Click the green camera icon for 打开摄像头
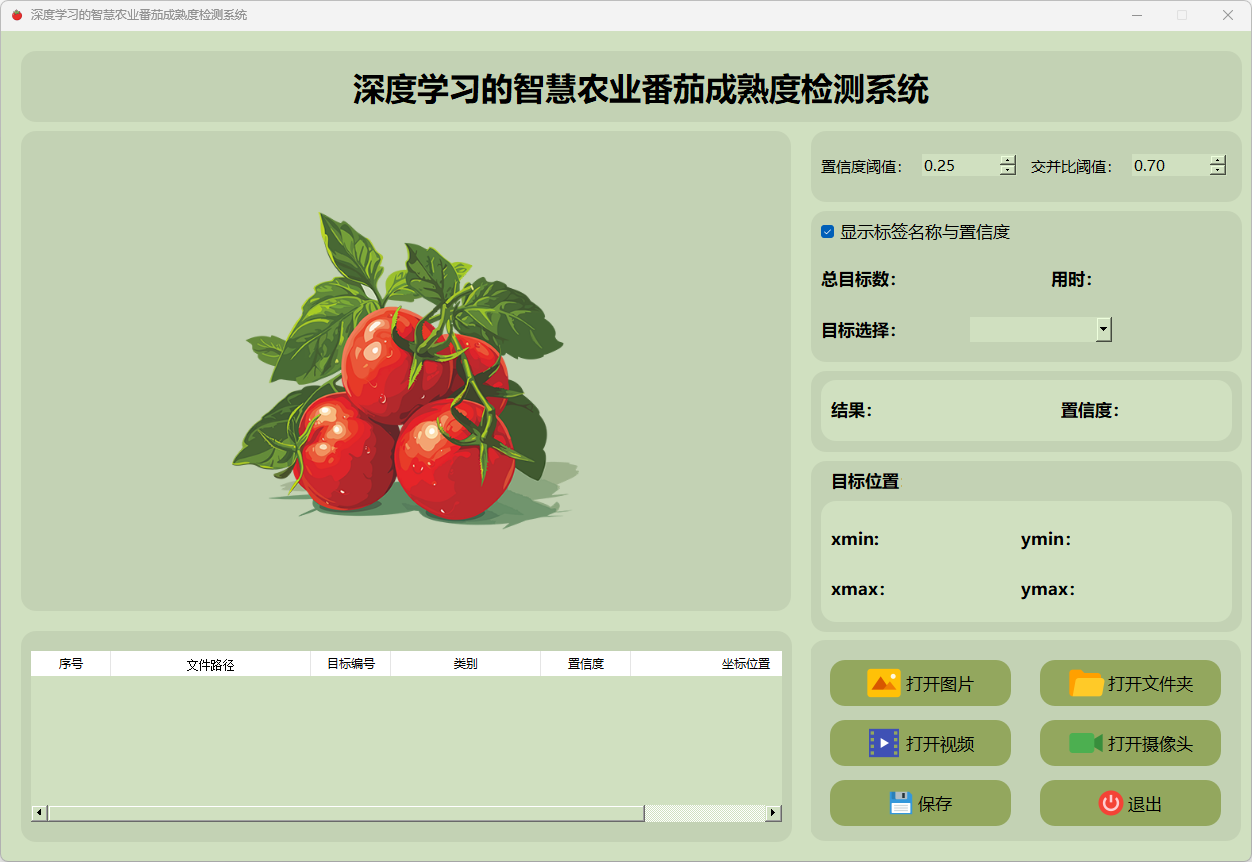Viewport: 1252px width, 862px height. pos(1085,743)
